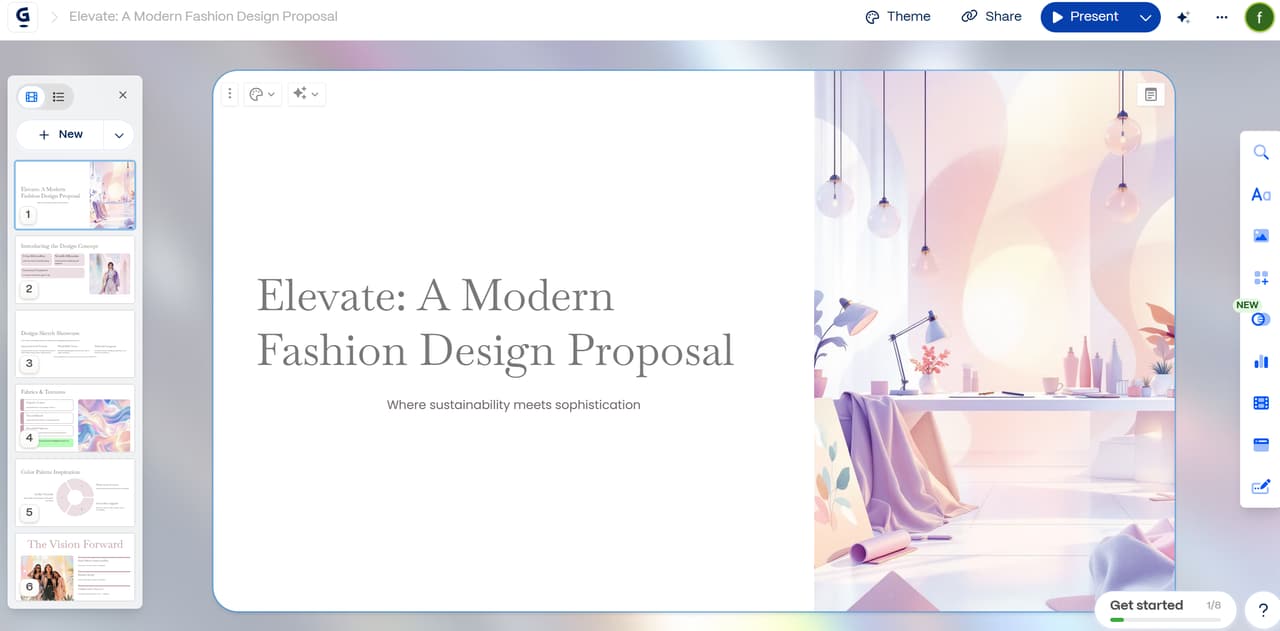Expand the dropdown arrow beside New
Image resolution: width=1280 pixels, height=631 pixels.
[x=119, y=135]
